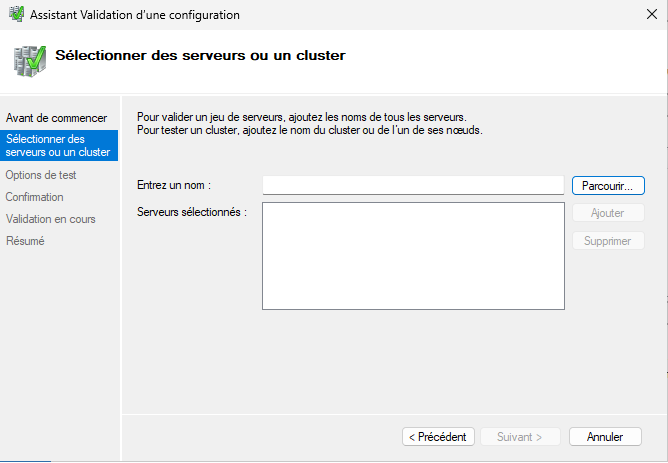Click the wizard icon in the title bar
The image size is (668, 463).
pyautogui.click(x=17, y=15)
